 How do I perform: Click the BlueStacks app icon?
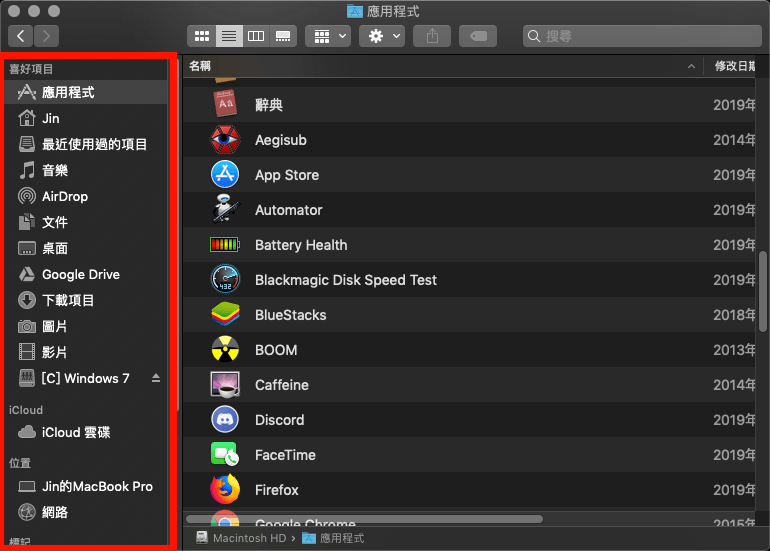click(225, 314)
